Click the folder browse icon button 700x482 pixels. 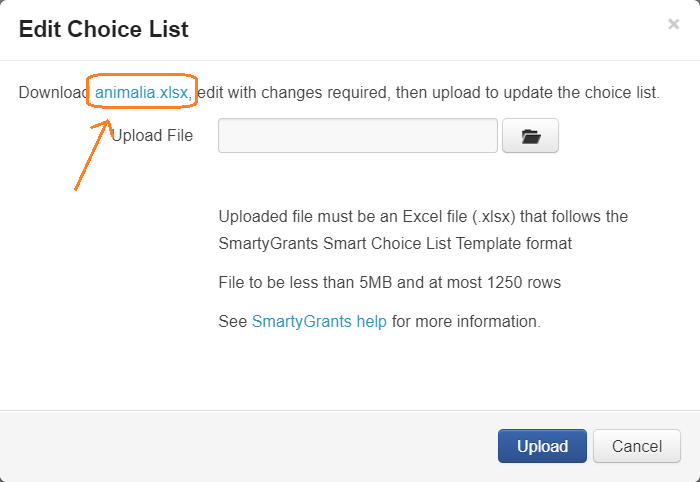click(530, 136)
